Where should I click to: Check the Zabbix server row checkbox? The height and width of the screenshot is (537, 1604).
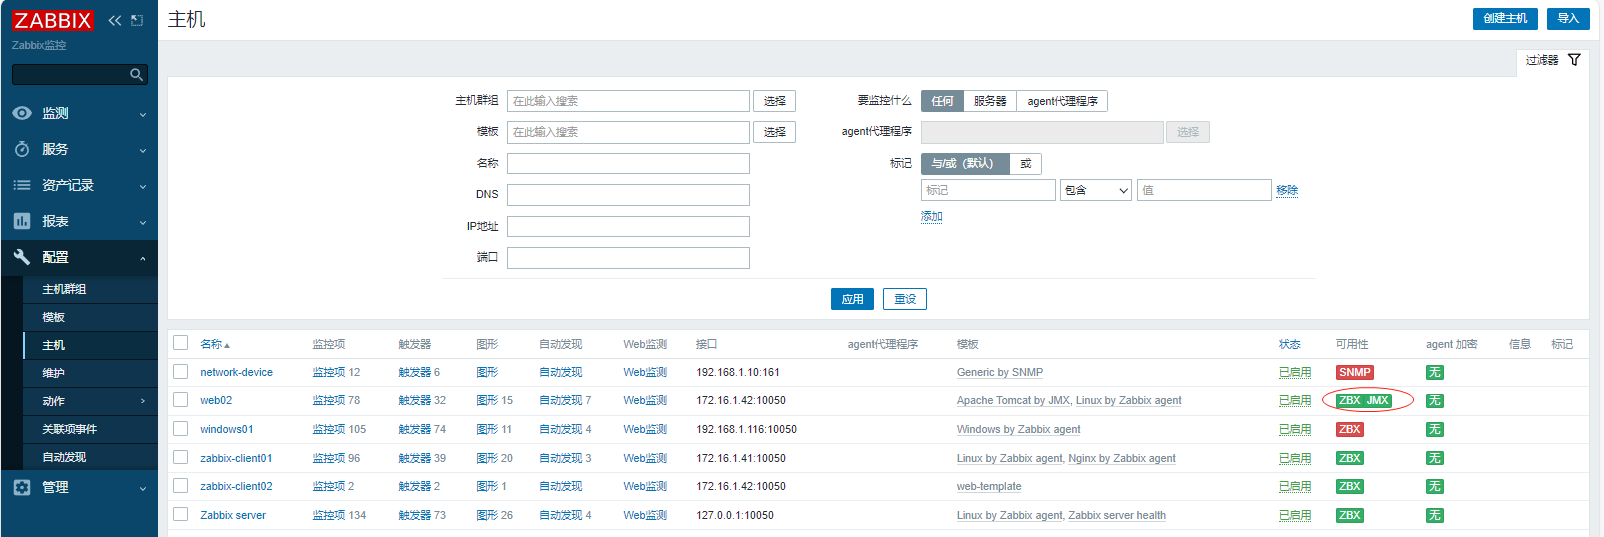point(181,515)
